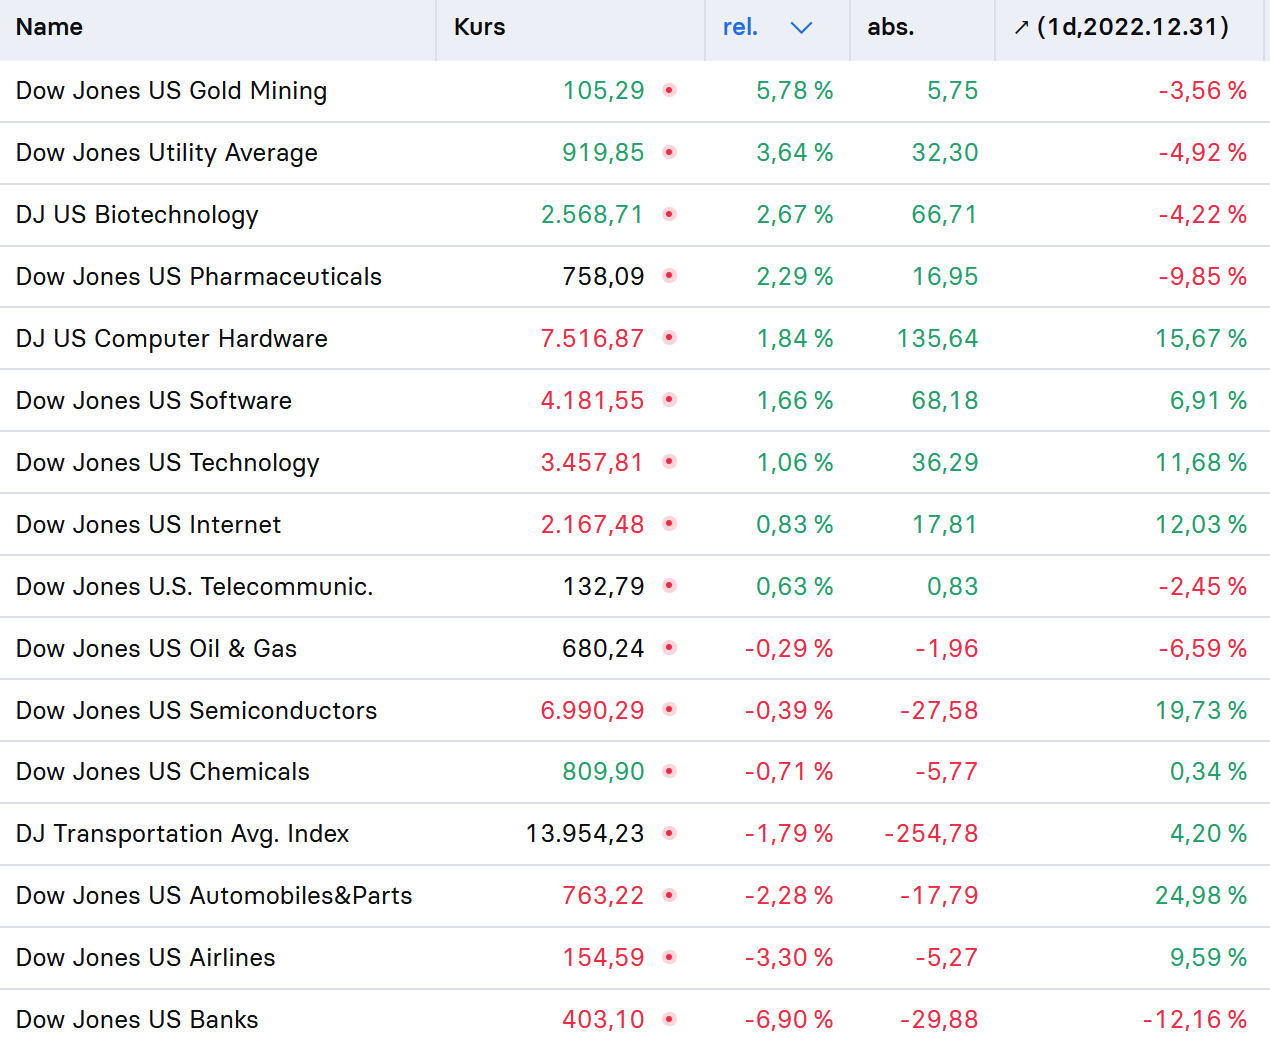Open Dow Jones Utility Average index

point(167,153)
